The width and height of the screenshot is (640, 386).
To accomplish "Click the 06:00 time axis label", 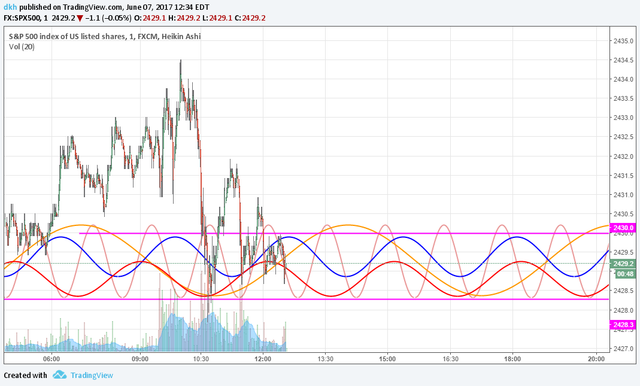I will [51, 359].
